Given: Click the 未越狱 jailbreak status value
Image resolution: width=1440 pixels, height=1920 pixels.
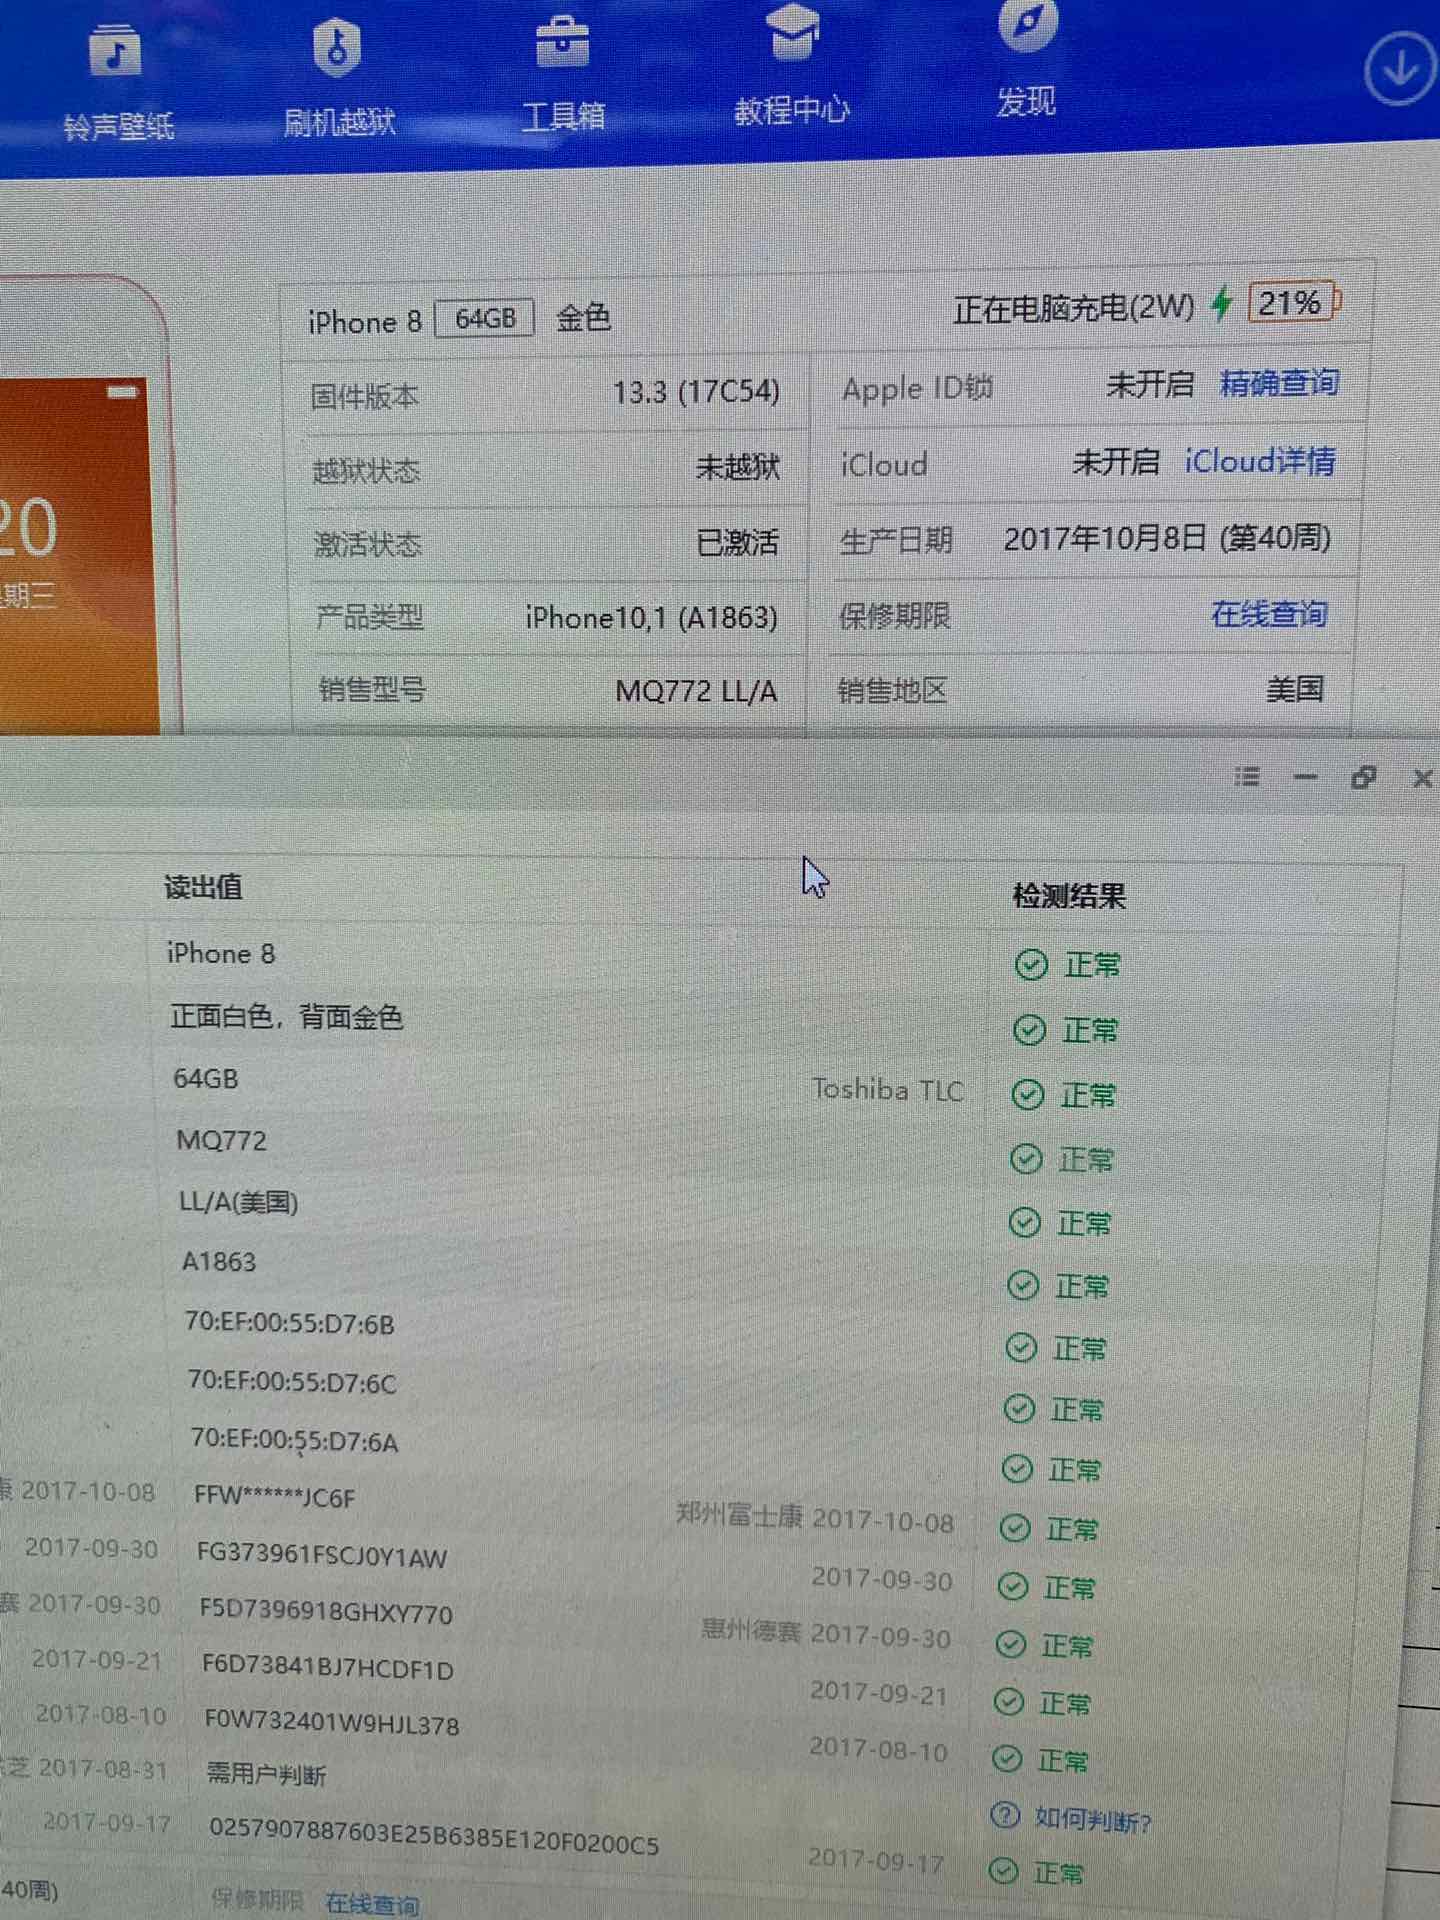Looking at the screenshot, I should 738,467.
